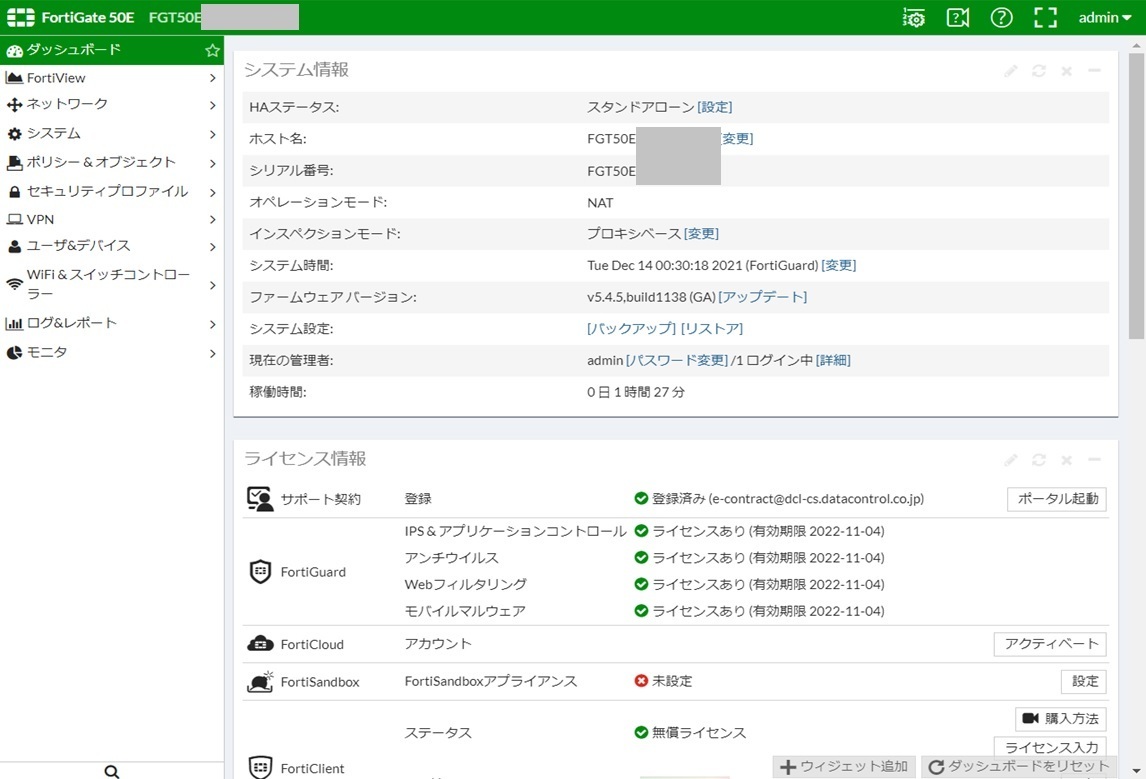Viewport: 1146px width, 779px height.
Task: Click the ダッシュボードをリセット button
Action: (x=1019, y=767)
